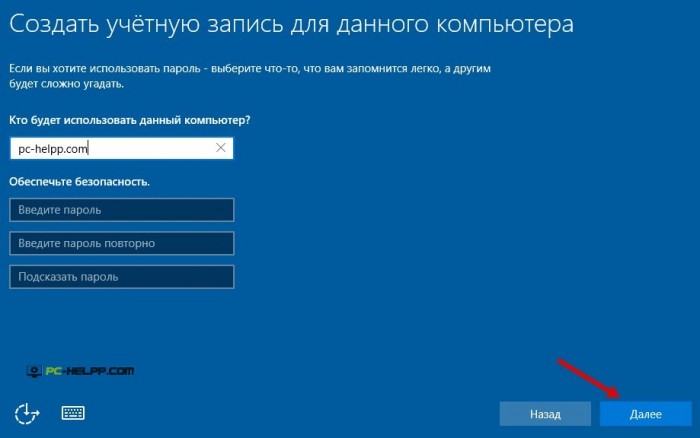Click the label 'Обеспечьте безопасность.'

79,182
